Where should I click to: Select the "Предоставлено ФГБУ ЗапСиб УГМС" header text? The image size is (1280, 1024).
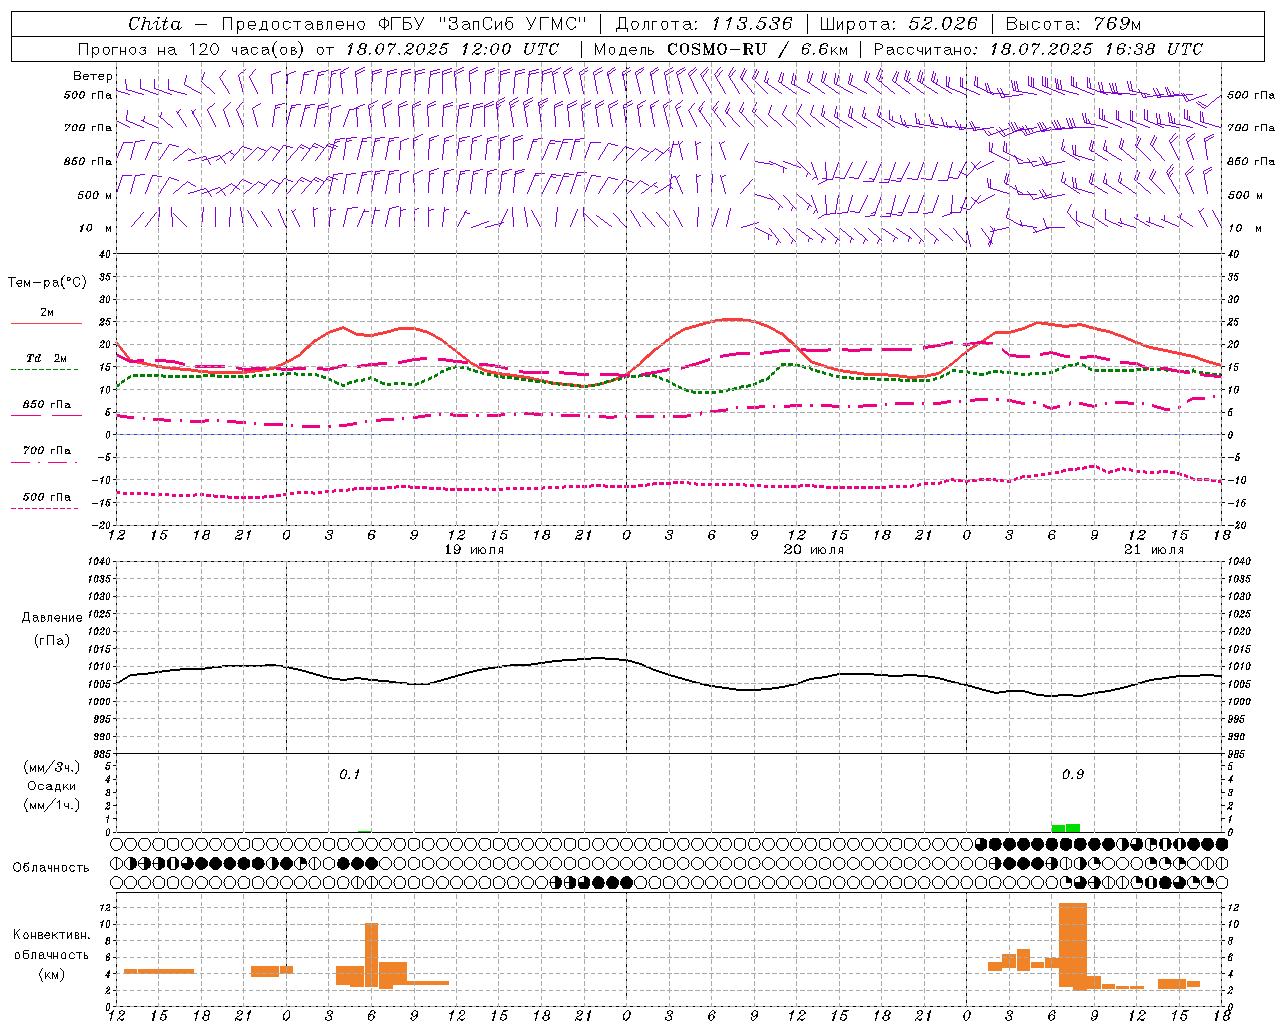coord(403,24)
